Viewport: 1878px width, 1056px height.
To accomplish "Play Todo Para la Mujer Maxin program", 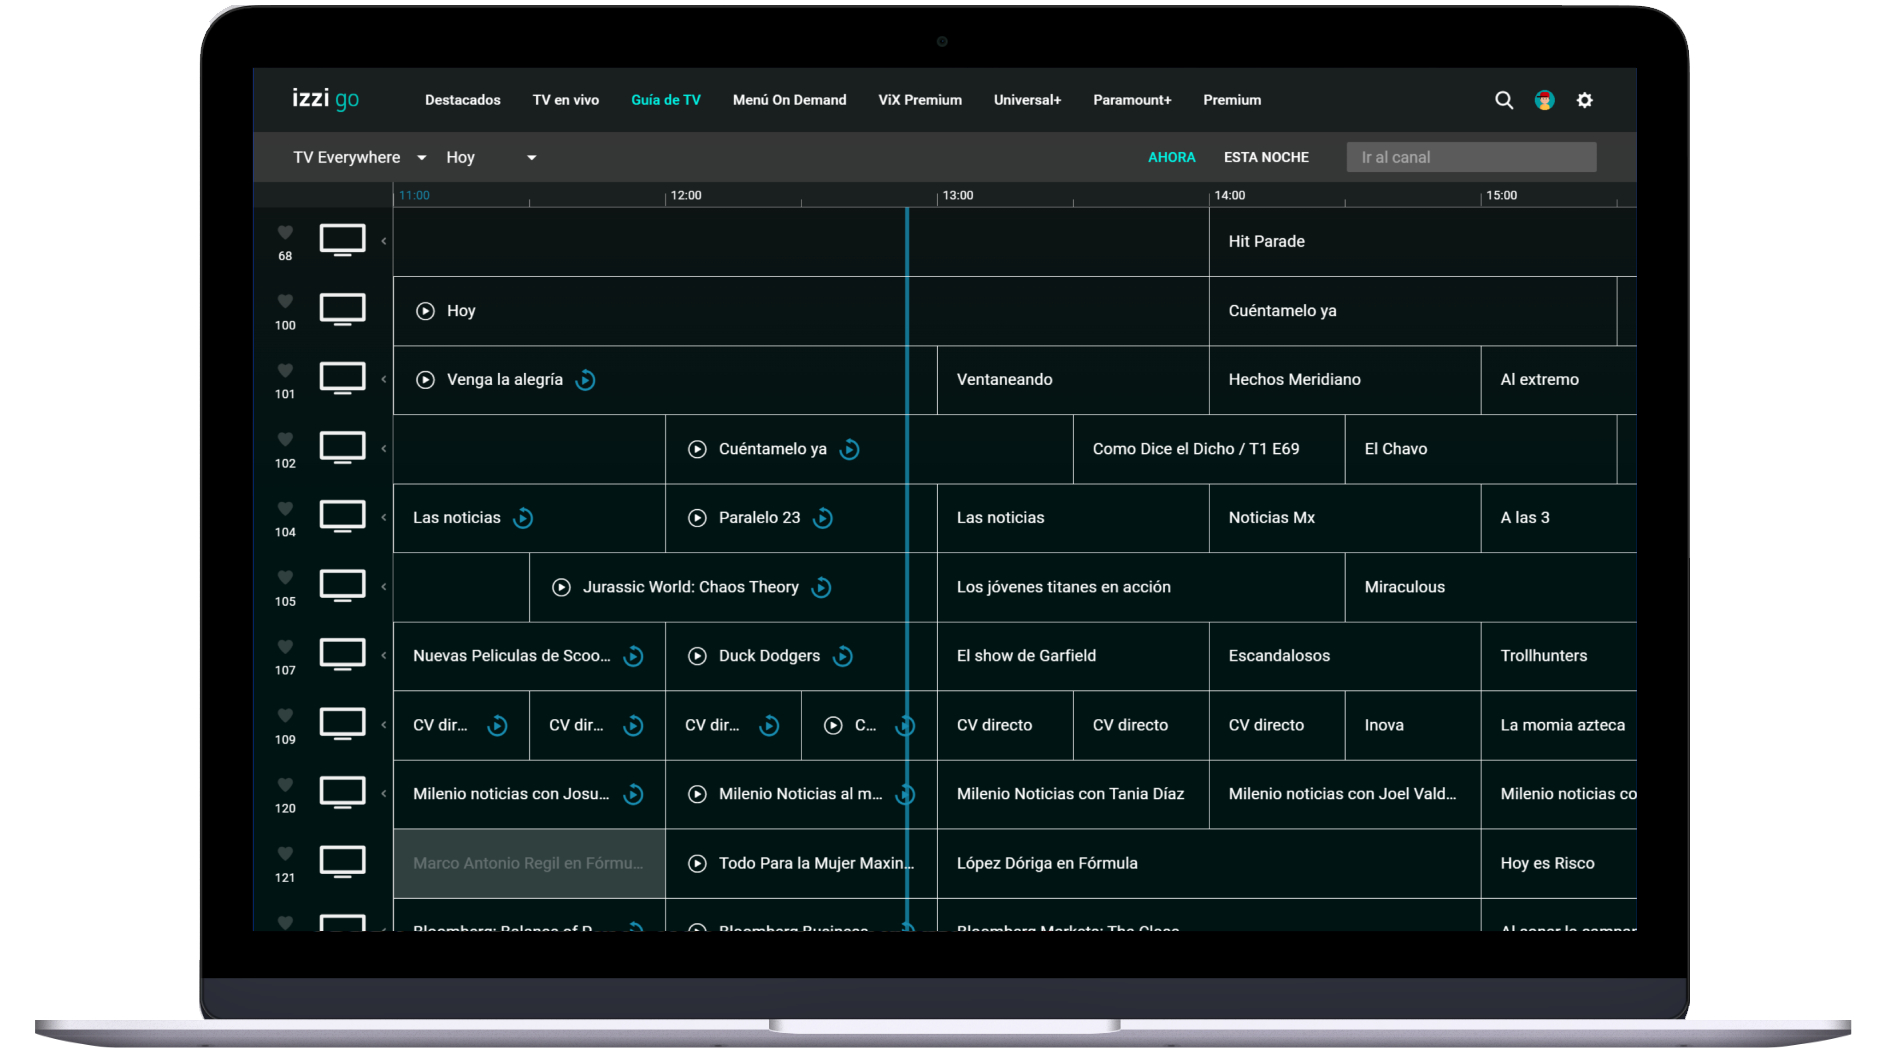I will click(697, 863).
